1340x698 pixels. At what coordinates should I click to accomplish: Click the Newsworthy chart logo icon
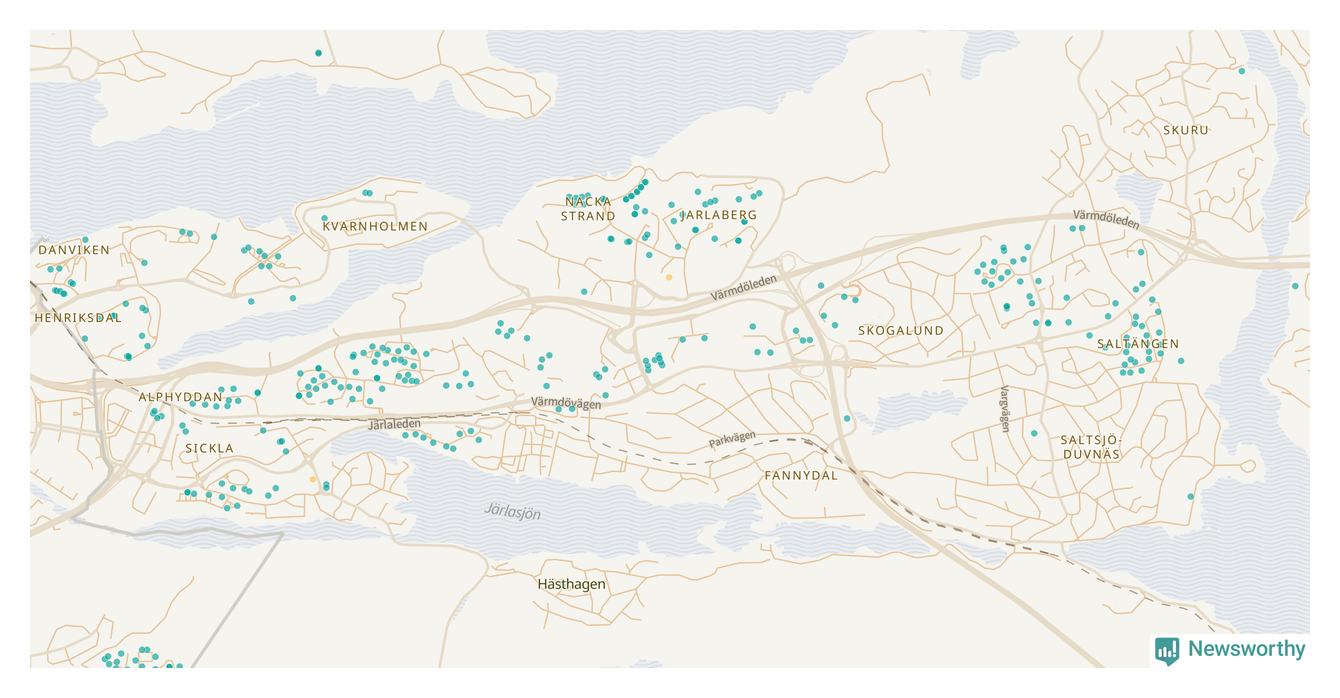(1167, 650)
